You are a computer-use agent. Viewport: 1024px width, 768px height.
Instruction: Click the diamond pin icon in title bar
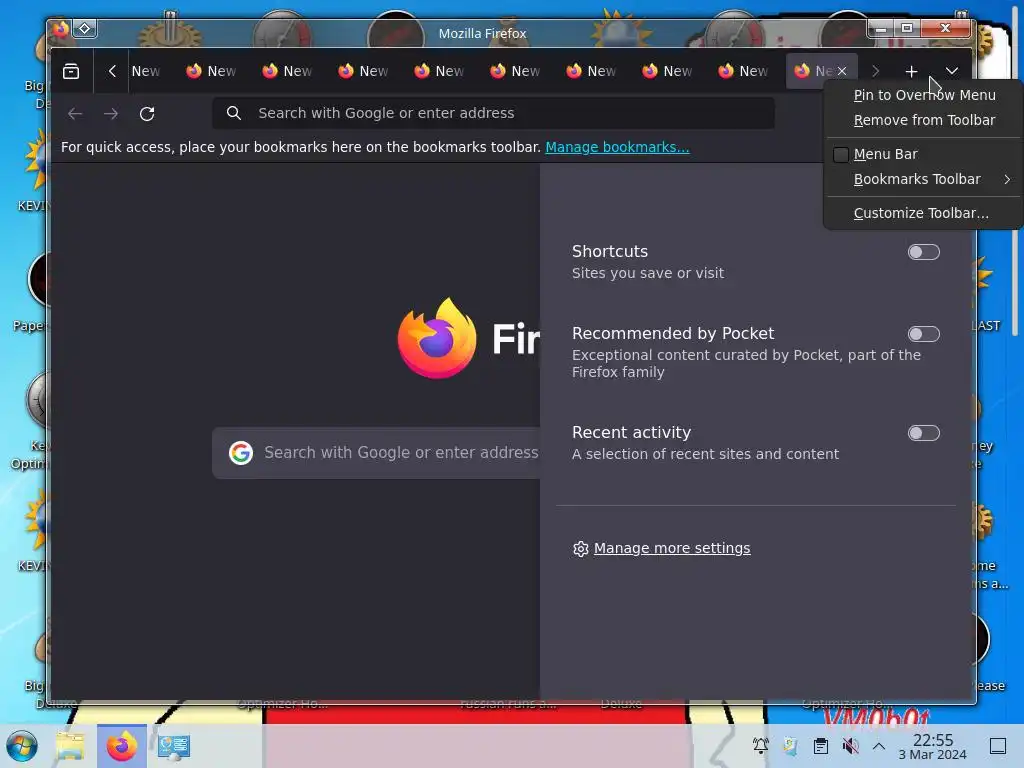[84, 29]
